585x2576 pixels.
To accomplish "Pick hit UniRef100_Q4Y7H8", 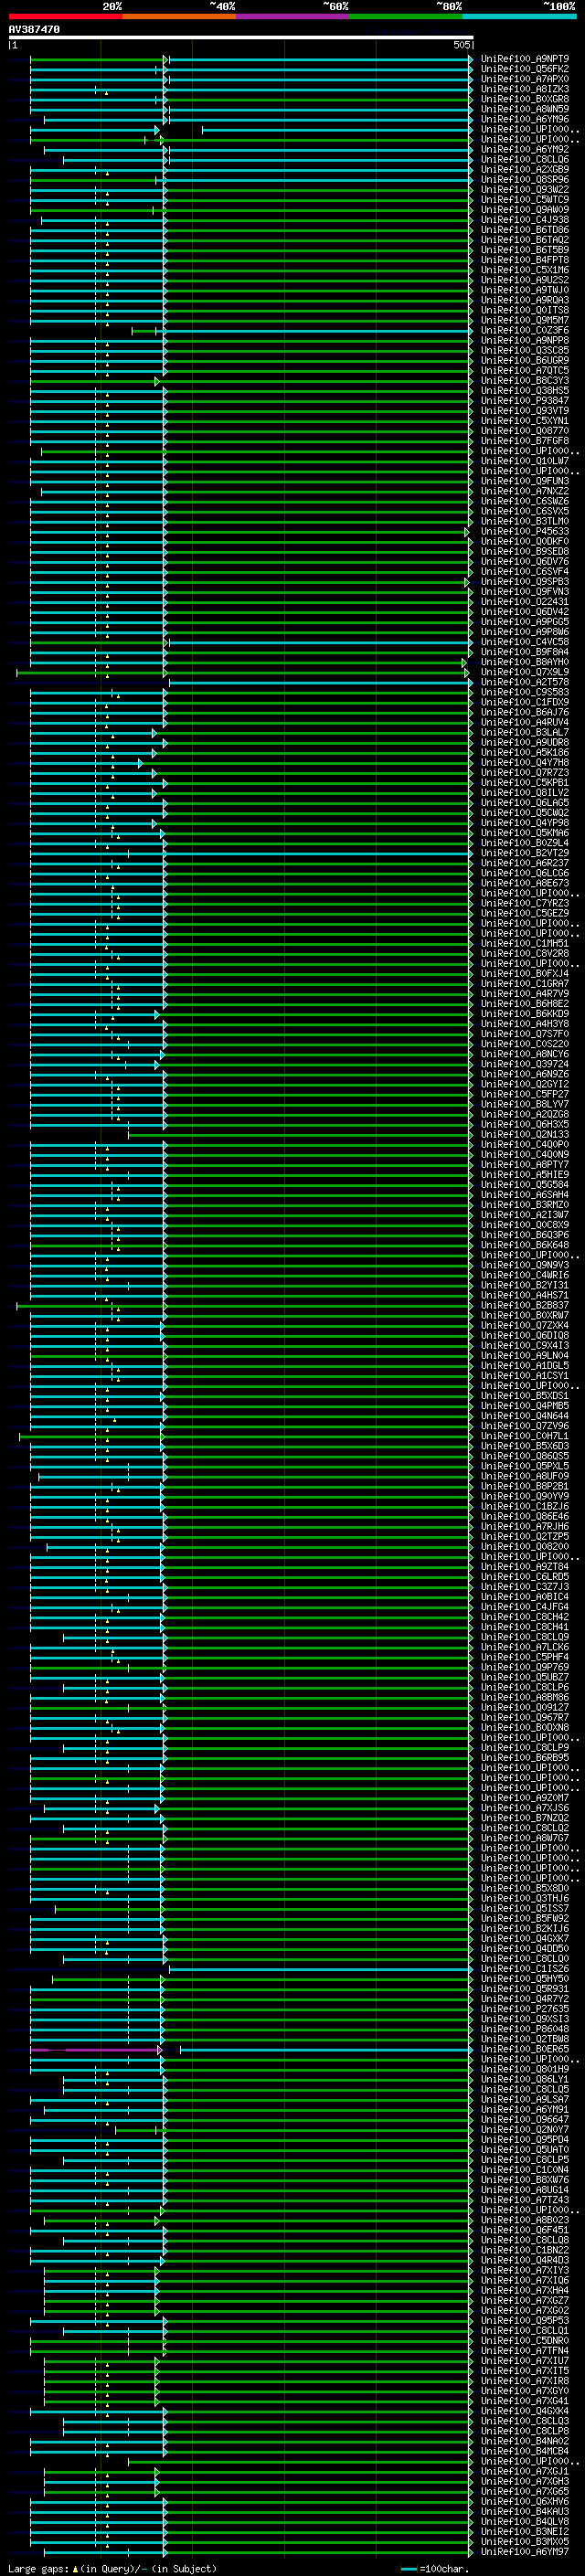I will 525,762.
